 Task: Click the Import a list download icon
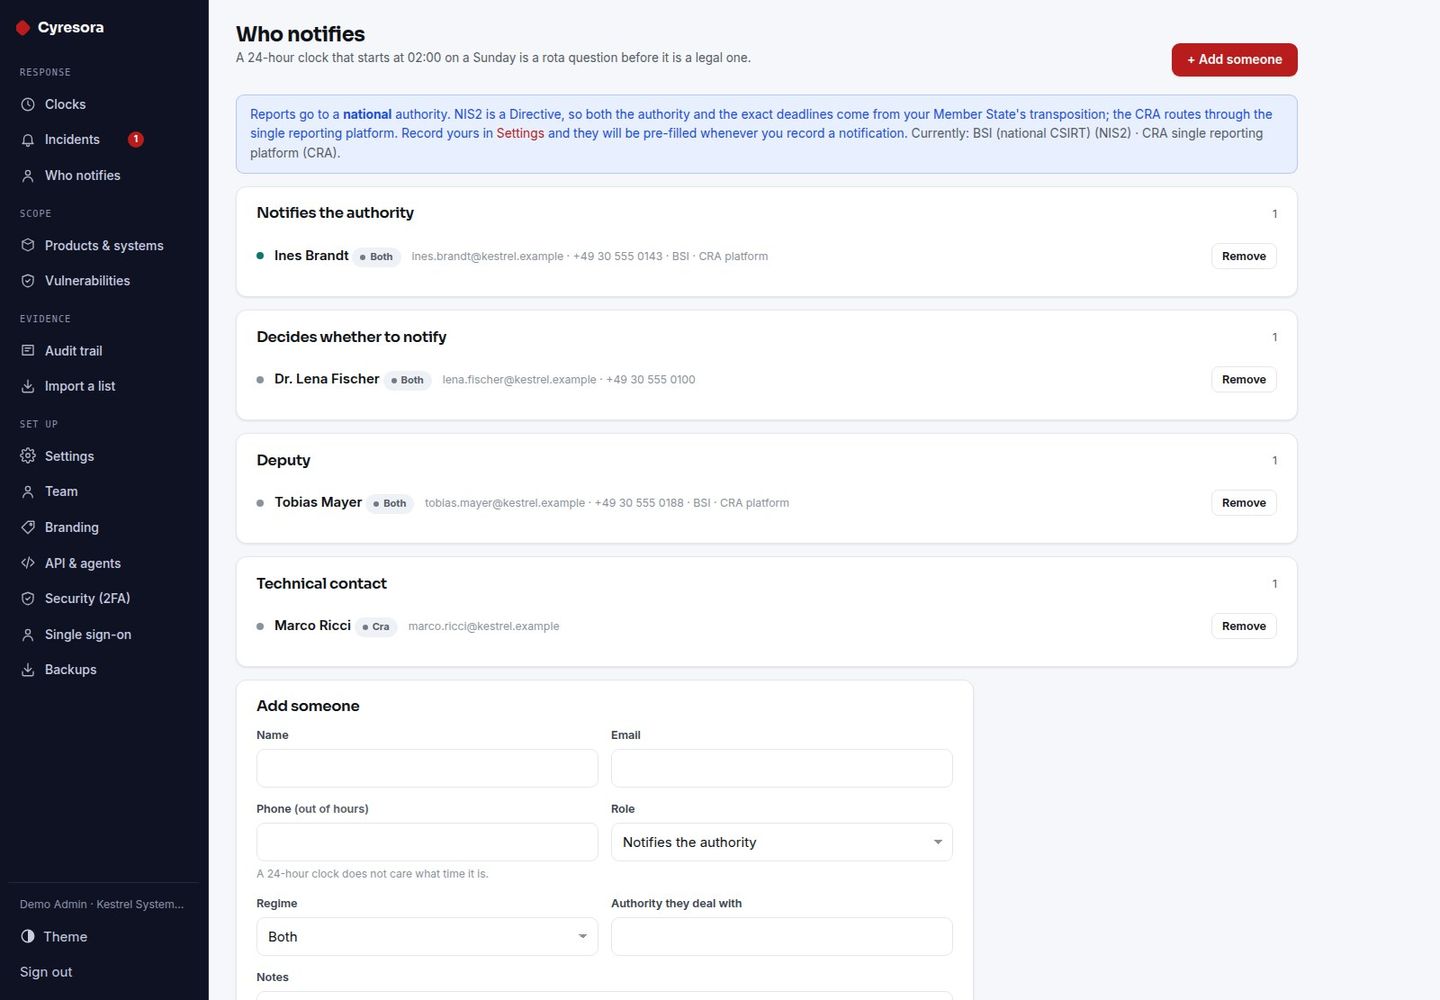pyautogui.click(x=28, y=386)
